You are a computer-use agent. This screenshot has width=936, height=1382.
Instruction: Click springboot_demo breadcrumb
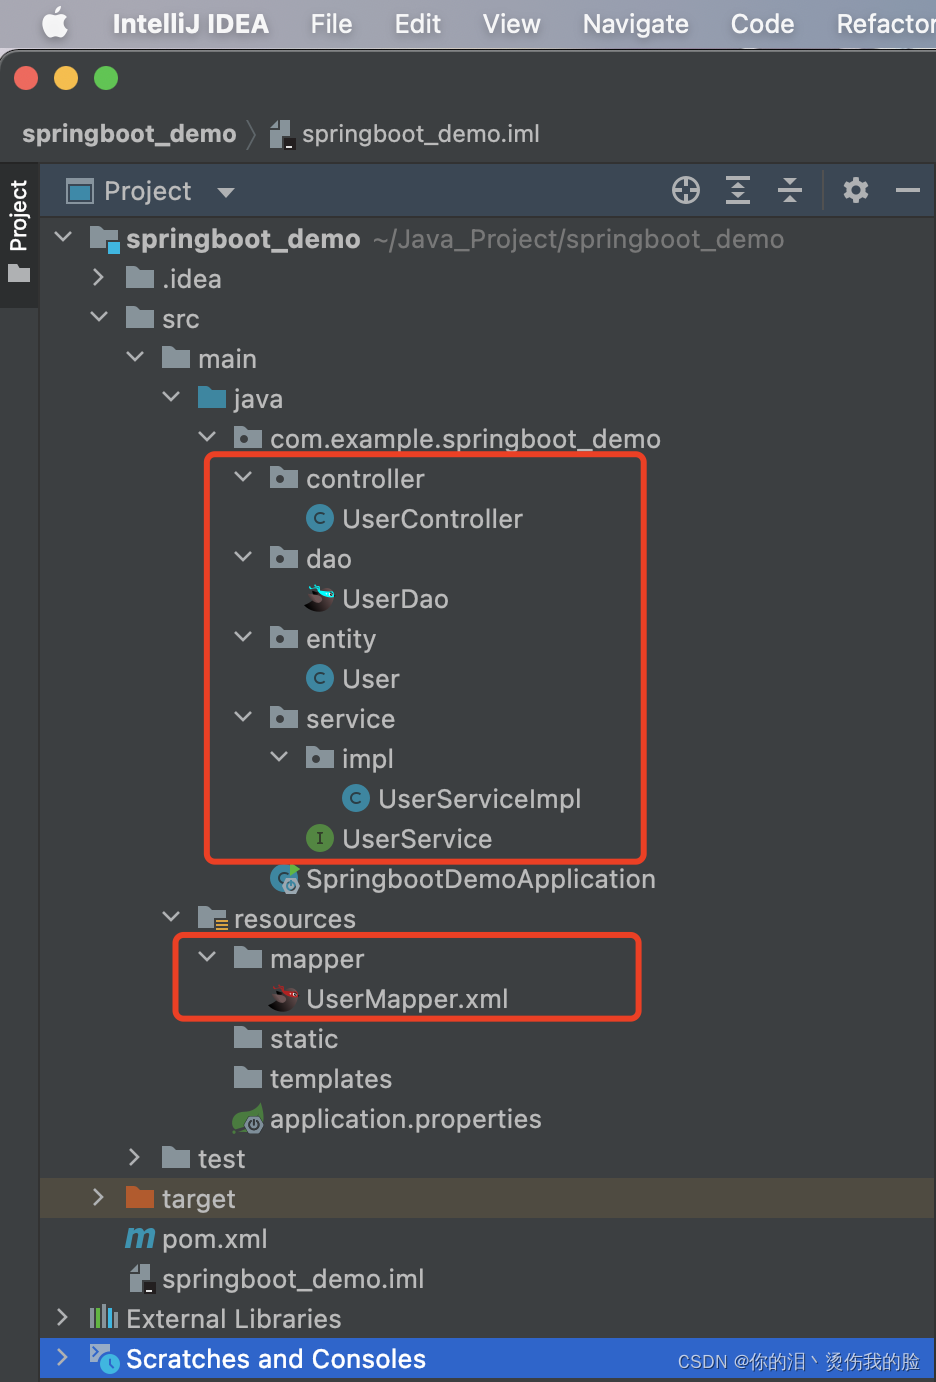pyautogui.click(x=129, y=134)
